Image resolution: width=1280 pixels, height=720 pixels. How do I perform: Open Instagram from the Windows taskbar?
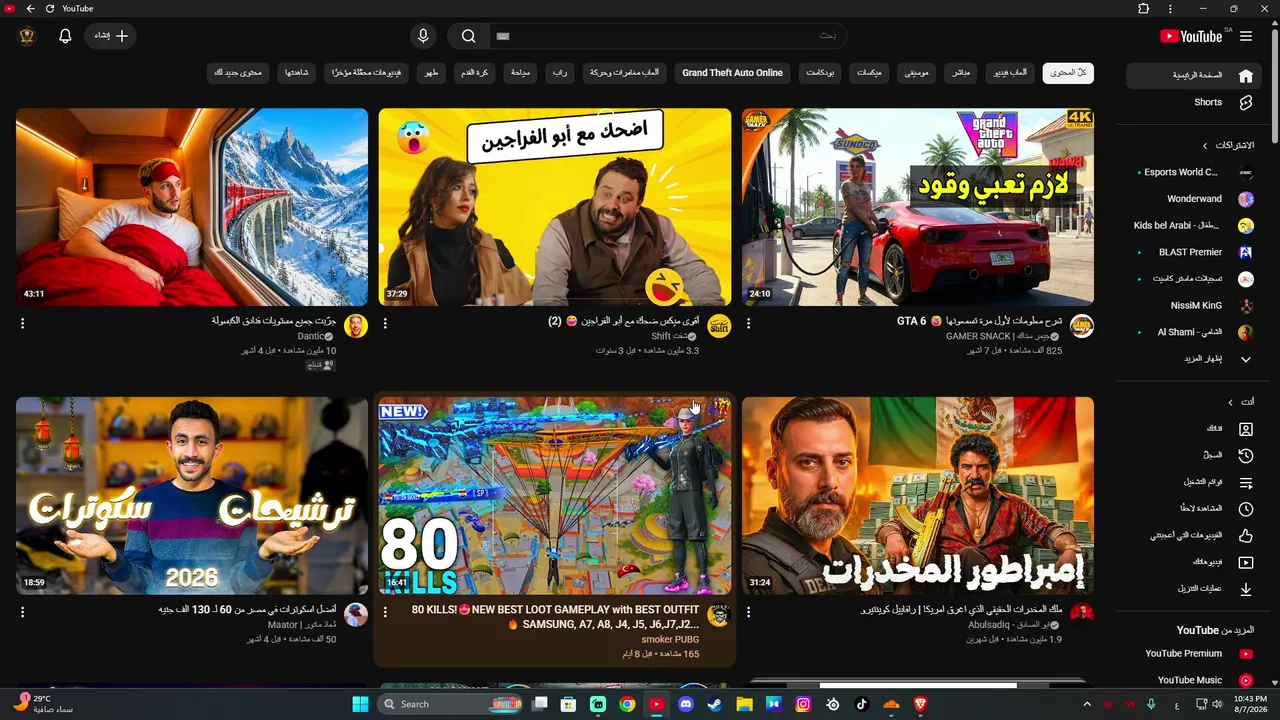[x=803, y=704]
